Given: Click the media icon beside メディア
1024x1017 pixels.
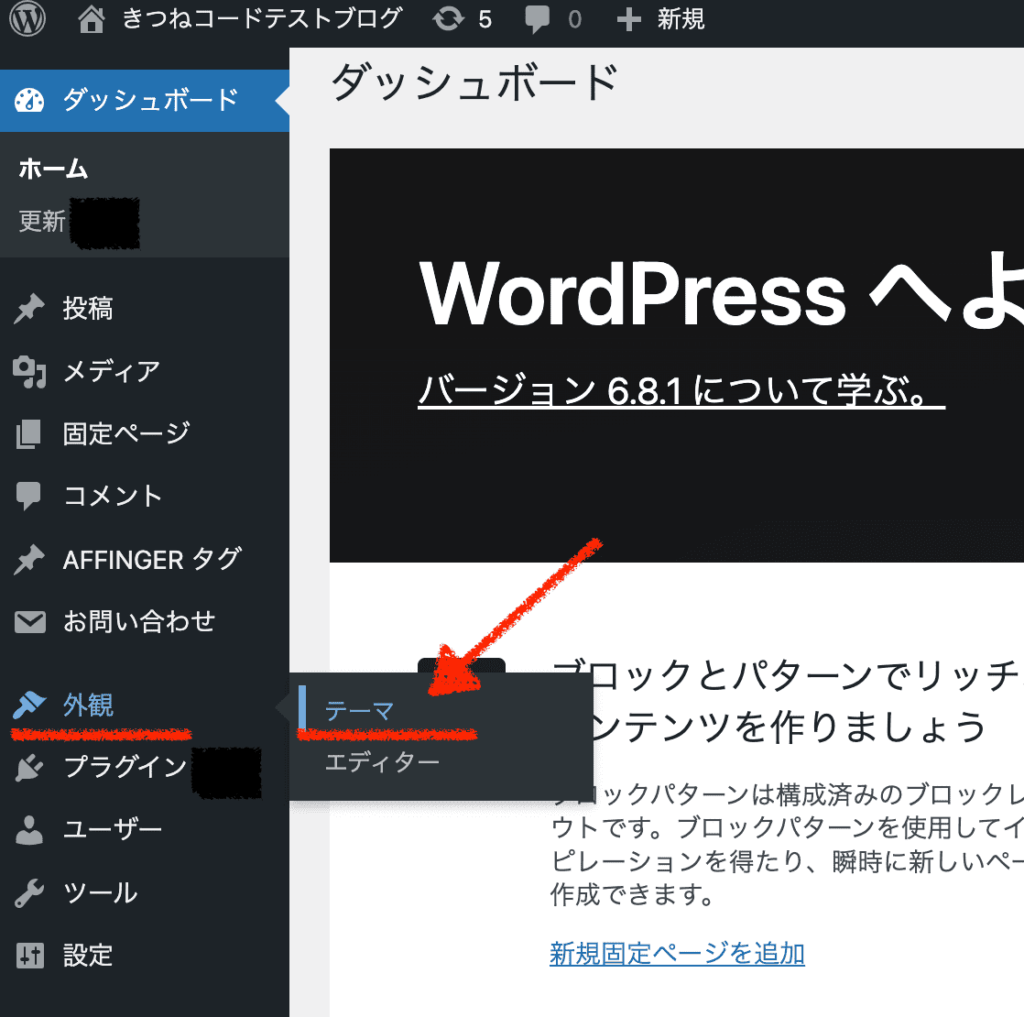Looking at the screenshot, I should click(x=29, y=372).
